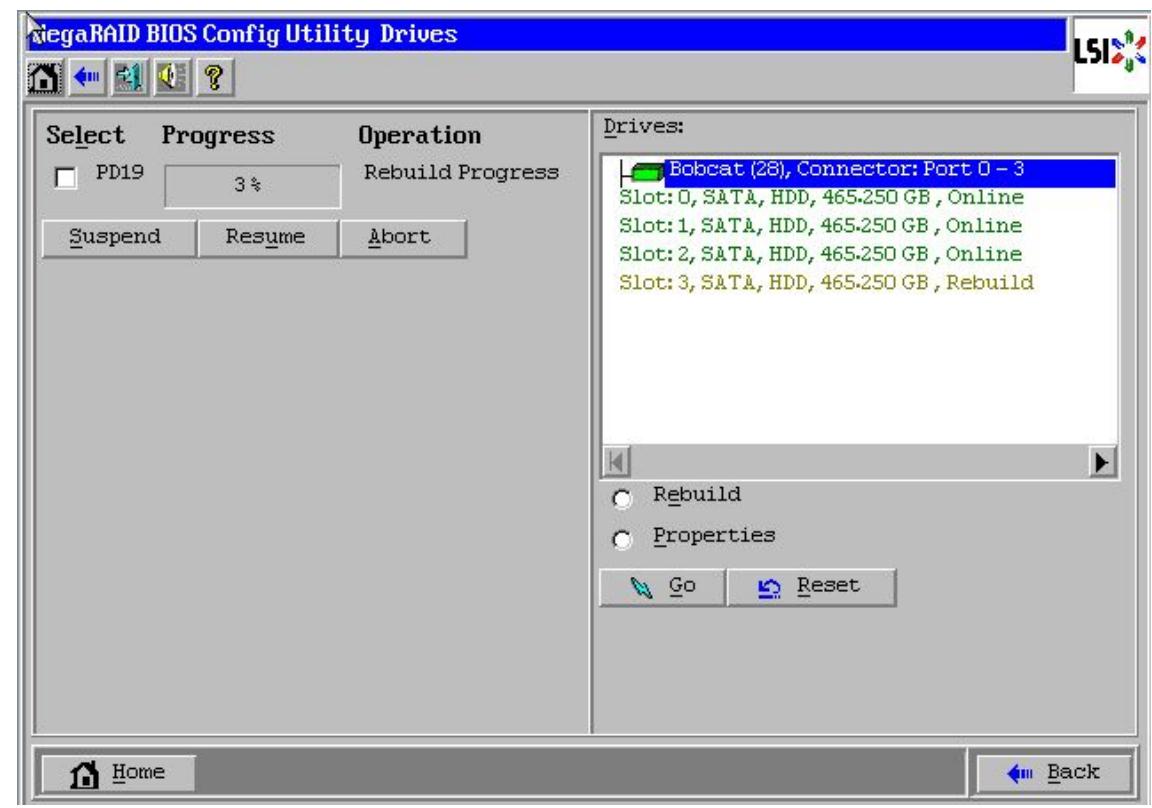Image resolution: width=1152 pixels, height=808 pixels.
Task: Click the blue back arrow toolbar icon
Action: 87,77
